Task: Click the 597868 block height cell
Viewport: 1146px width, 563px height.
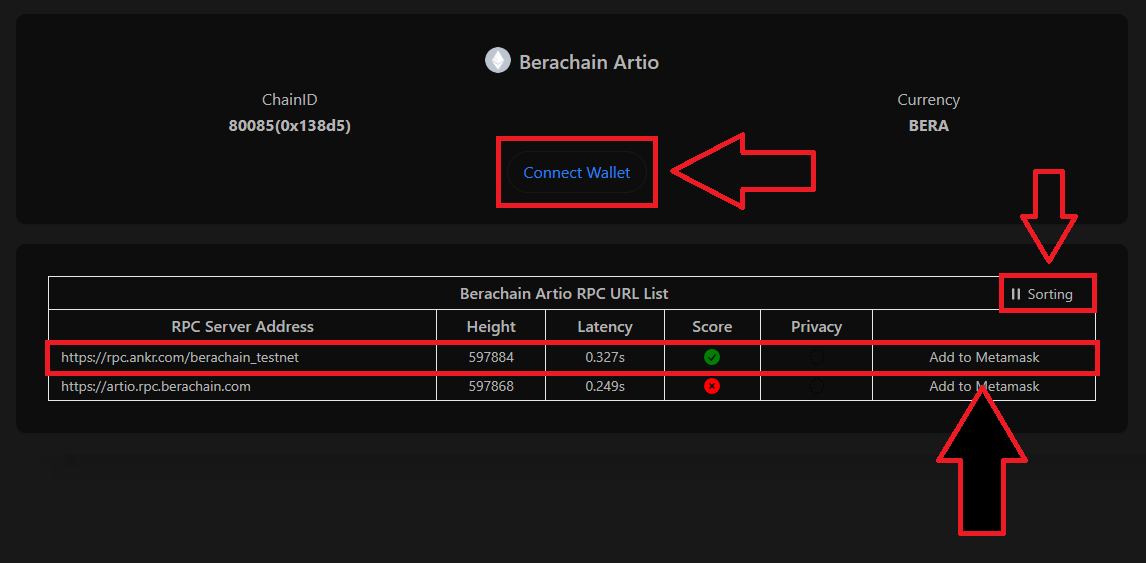Action: 491,386
